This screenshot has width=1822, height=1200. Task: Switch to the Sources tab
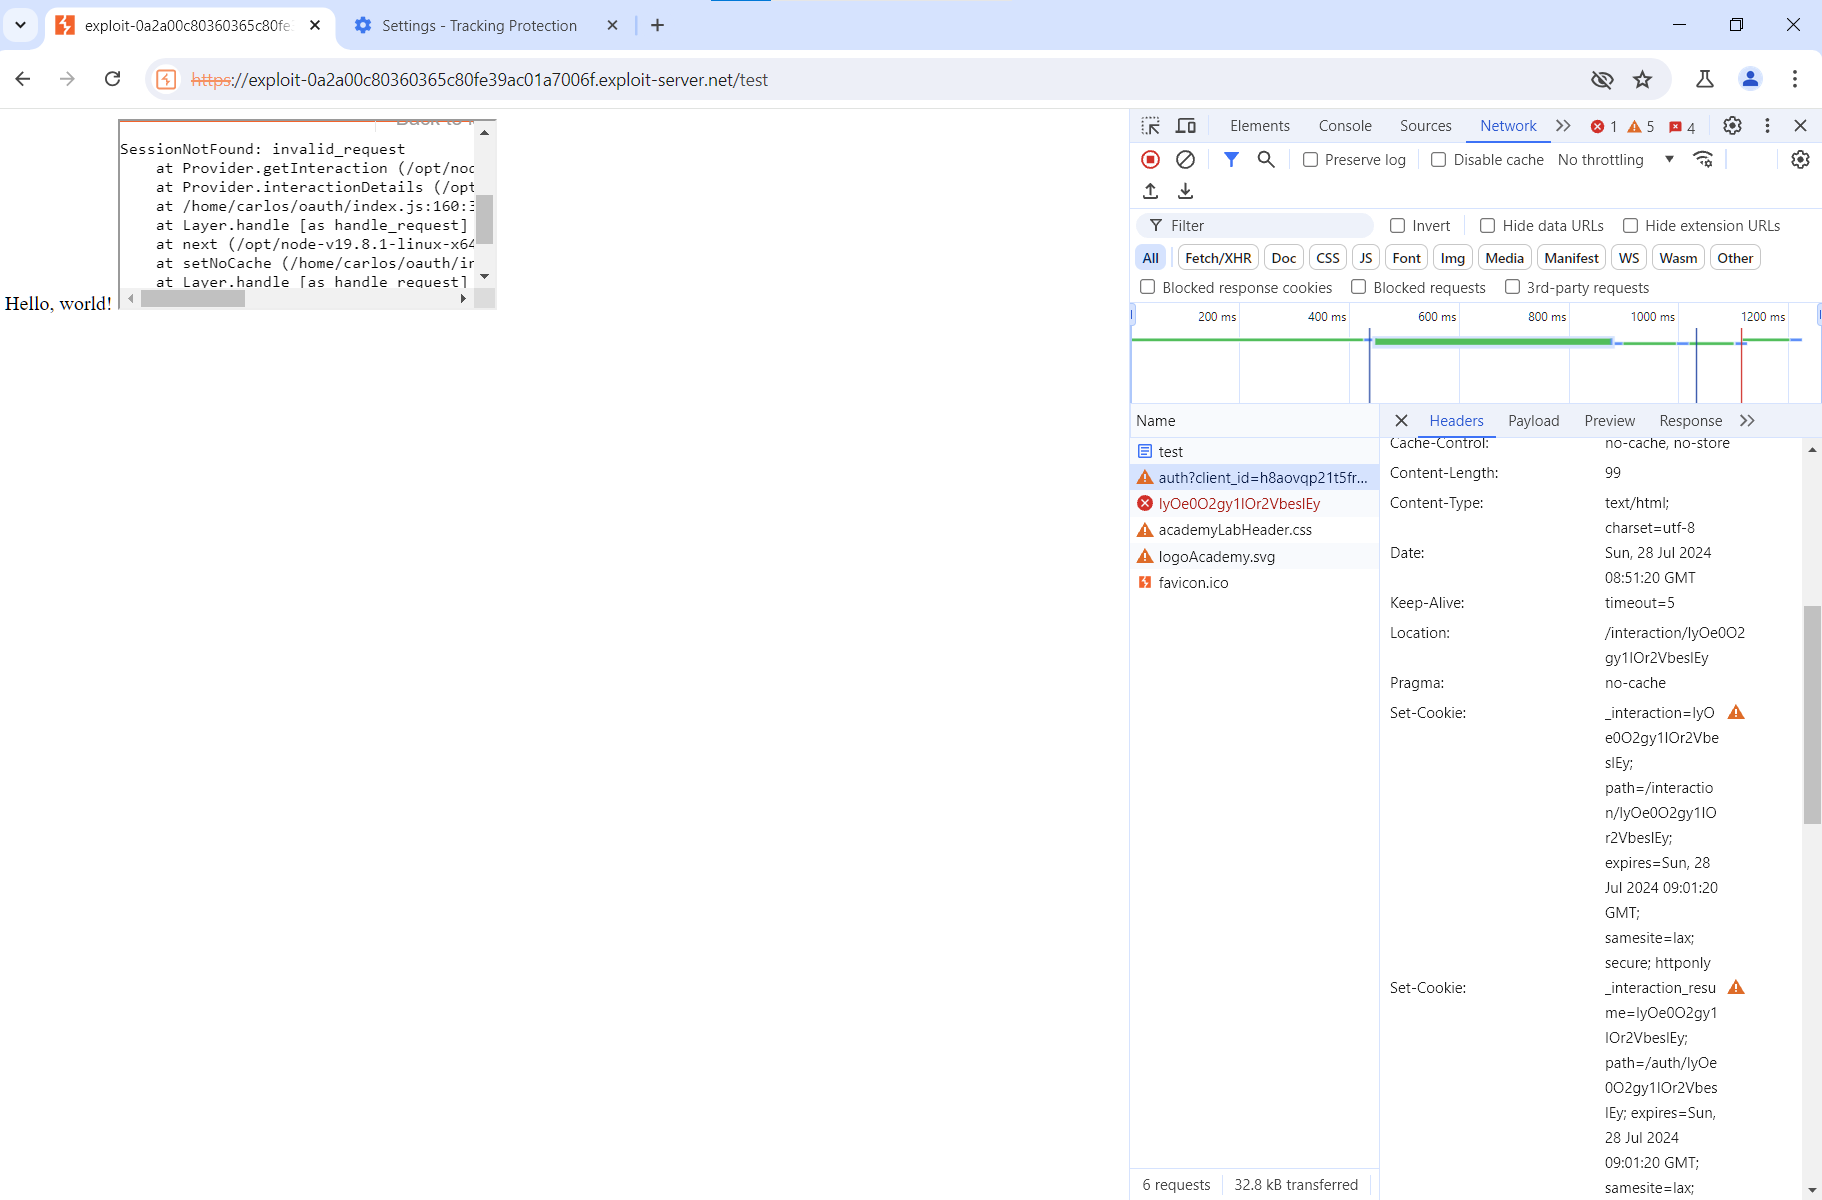[x=1426, y=126]
